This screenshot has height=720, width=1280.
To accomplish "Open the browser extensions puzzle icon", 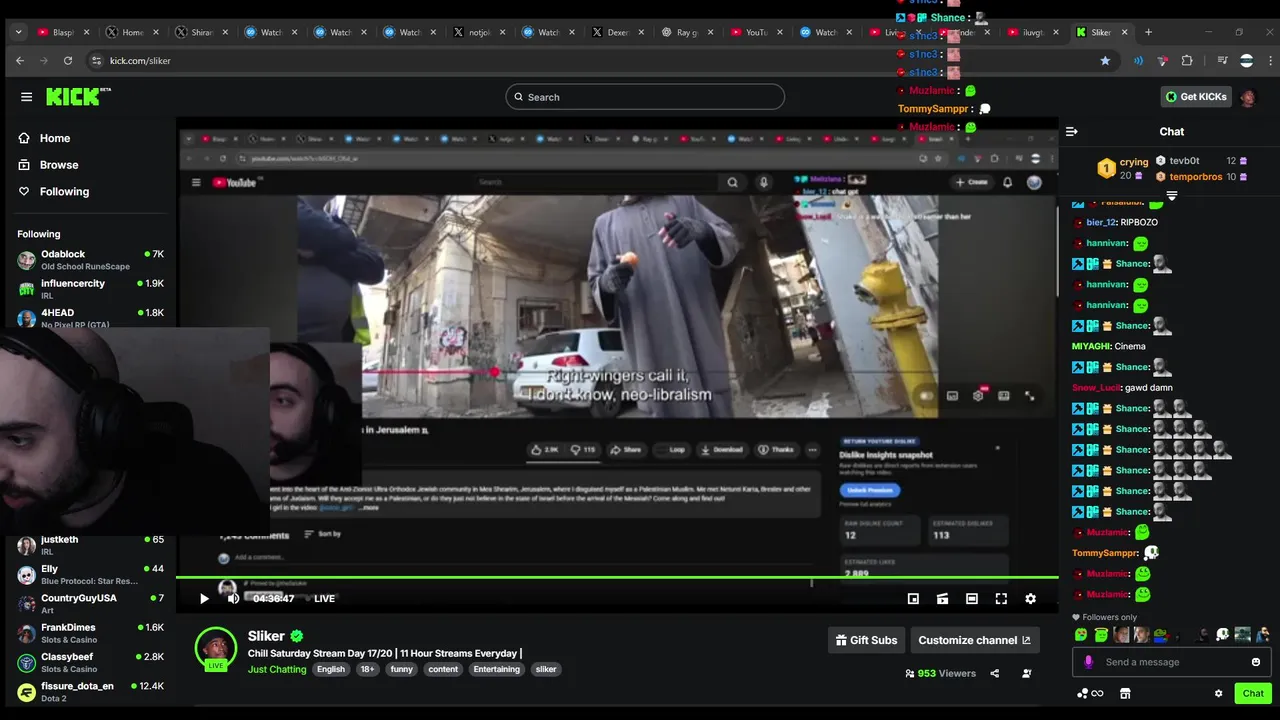I will tap(1187, 60).
